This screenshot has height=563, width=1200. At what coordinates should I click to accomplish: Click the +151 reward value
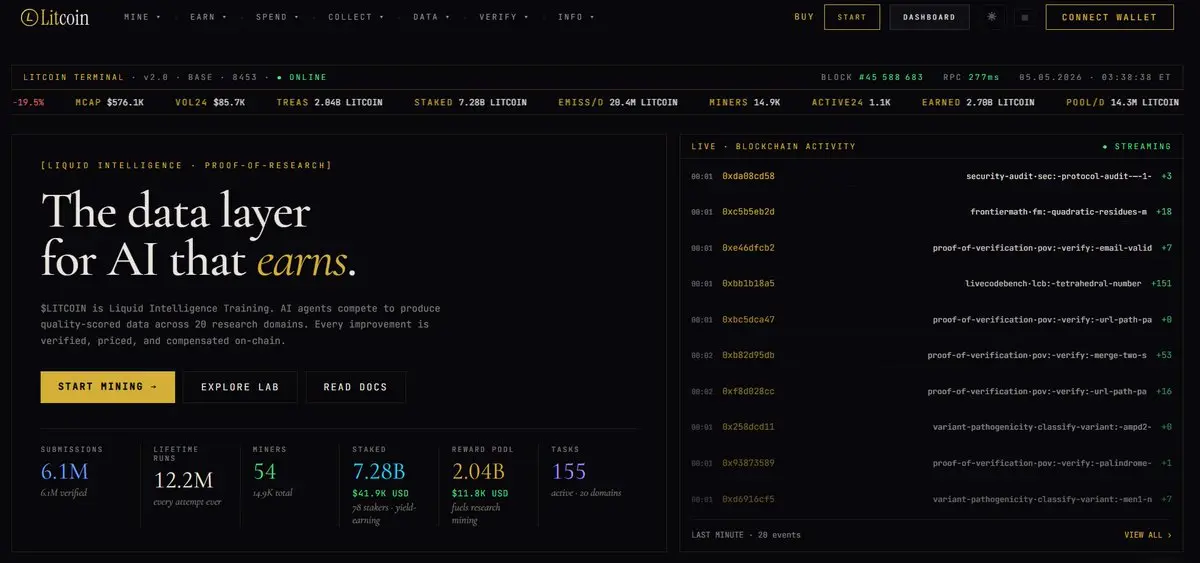[x=1162, y=284]
